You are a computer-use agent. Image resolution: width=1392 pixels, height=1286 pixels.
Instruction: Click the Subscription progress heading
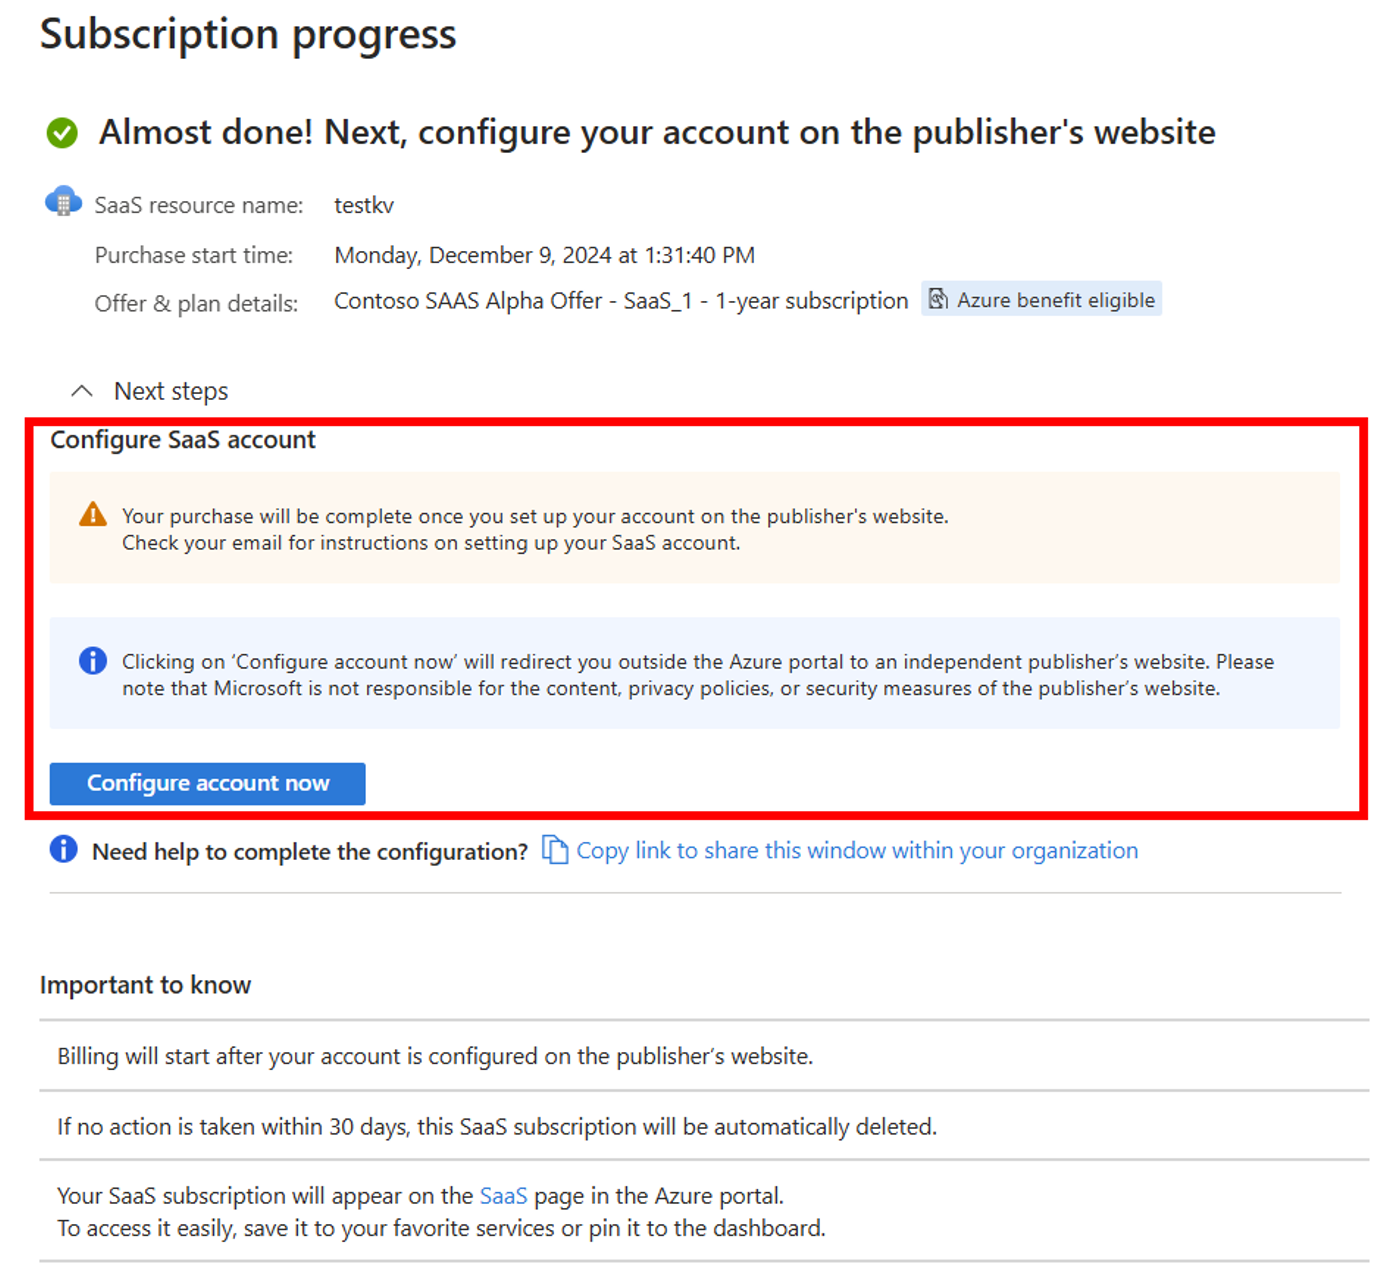(248, 34)
